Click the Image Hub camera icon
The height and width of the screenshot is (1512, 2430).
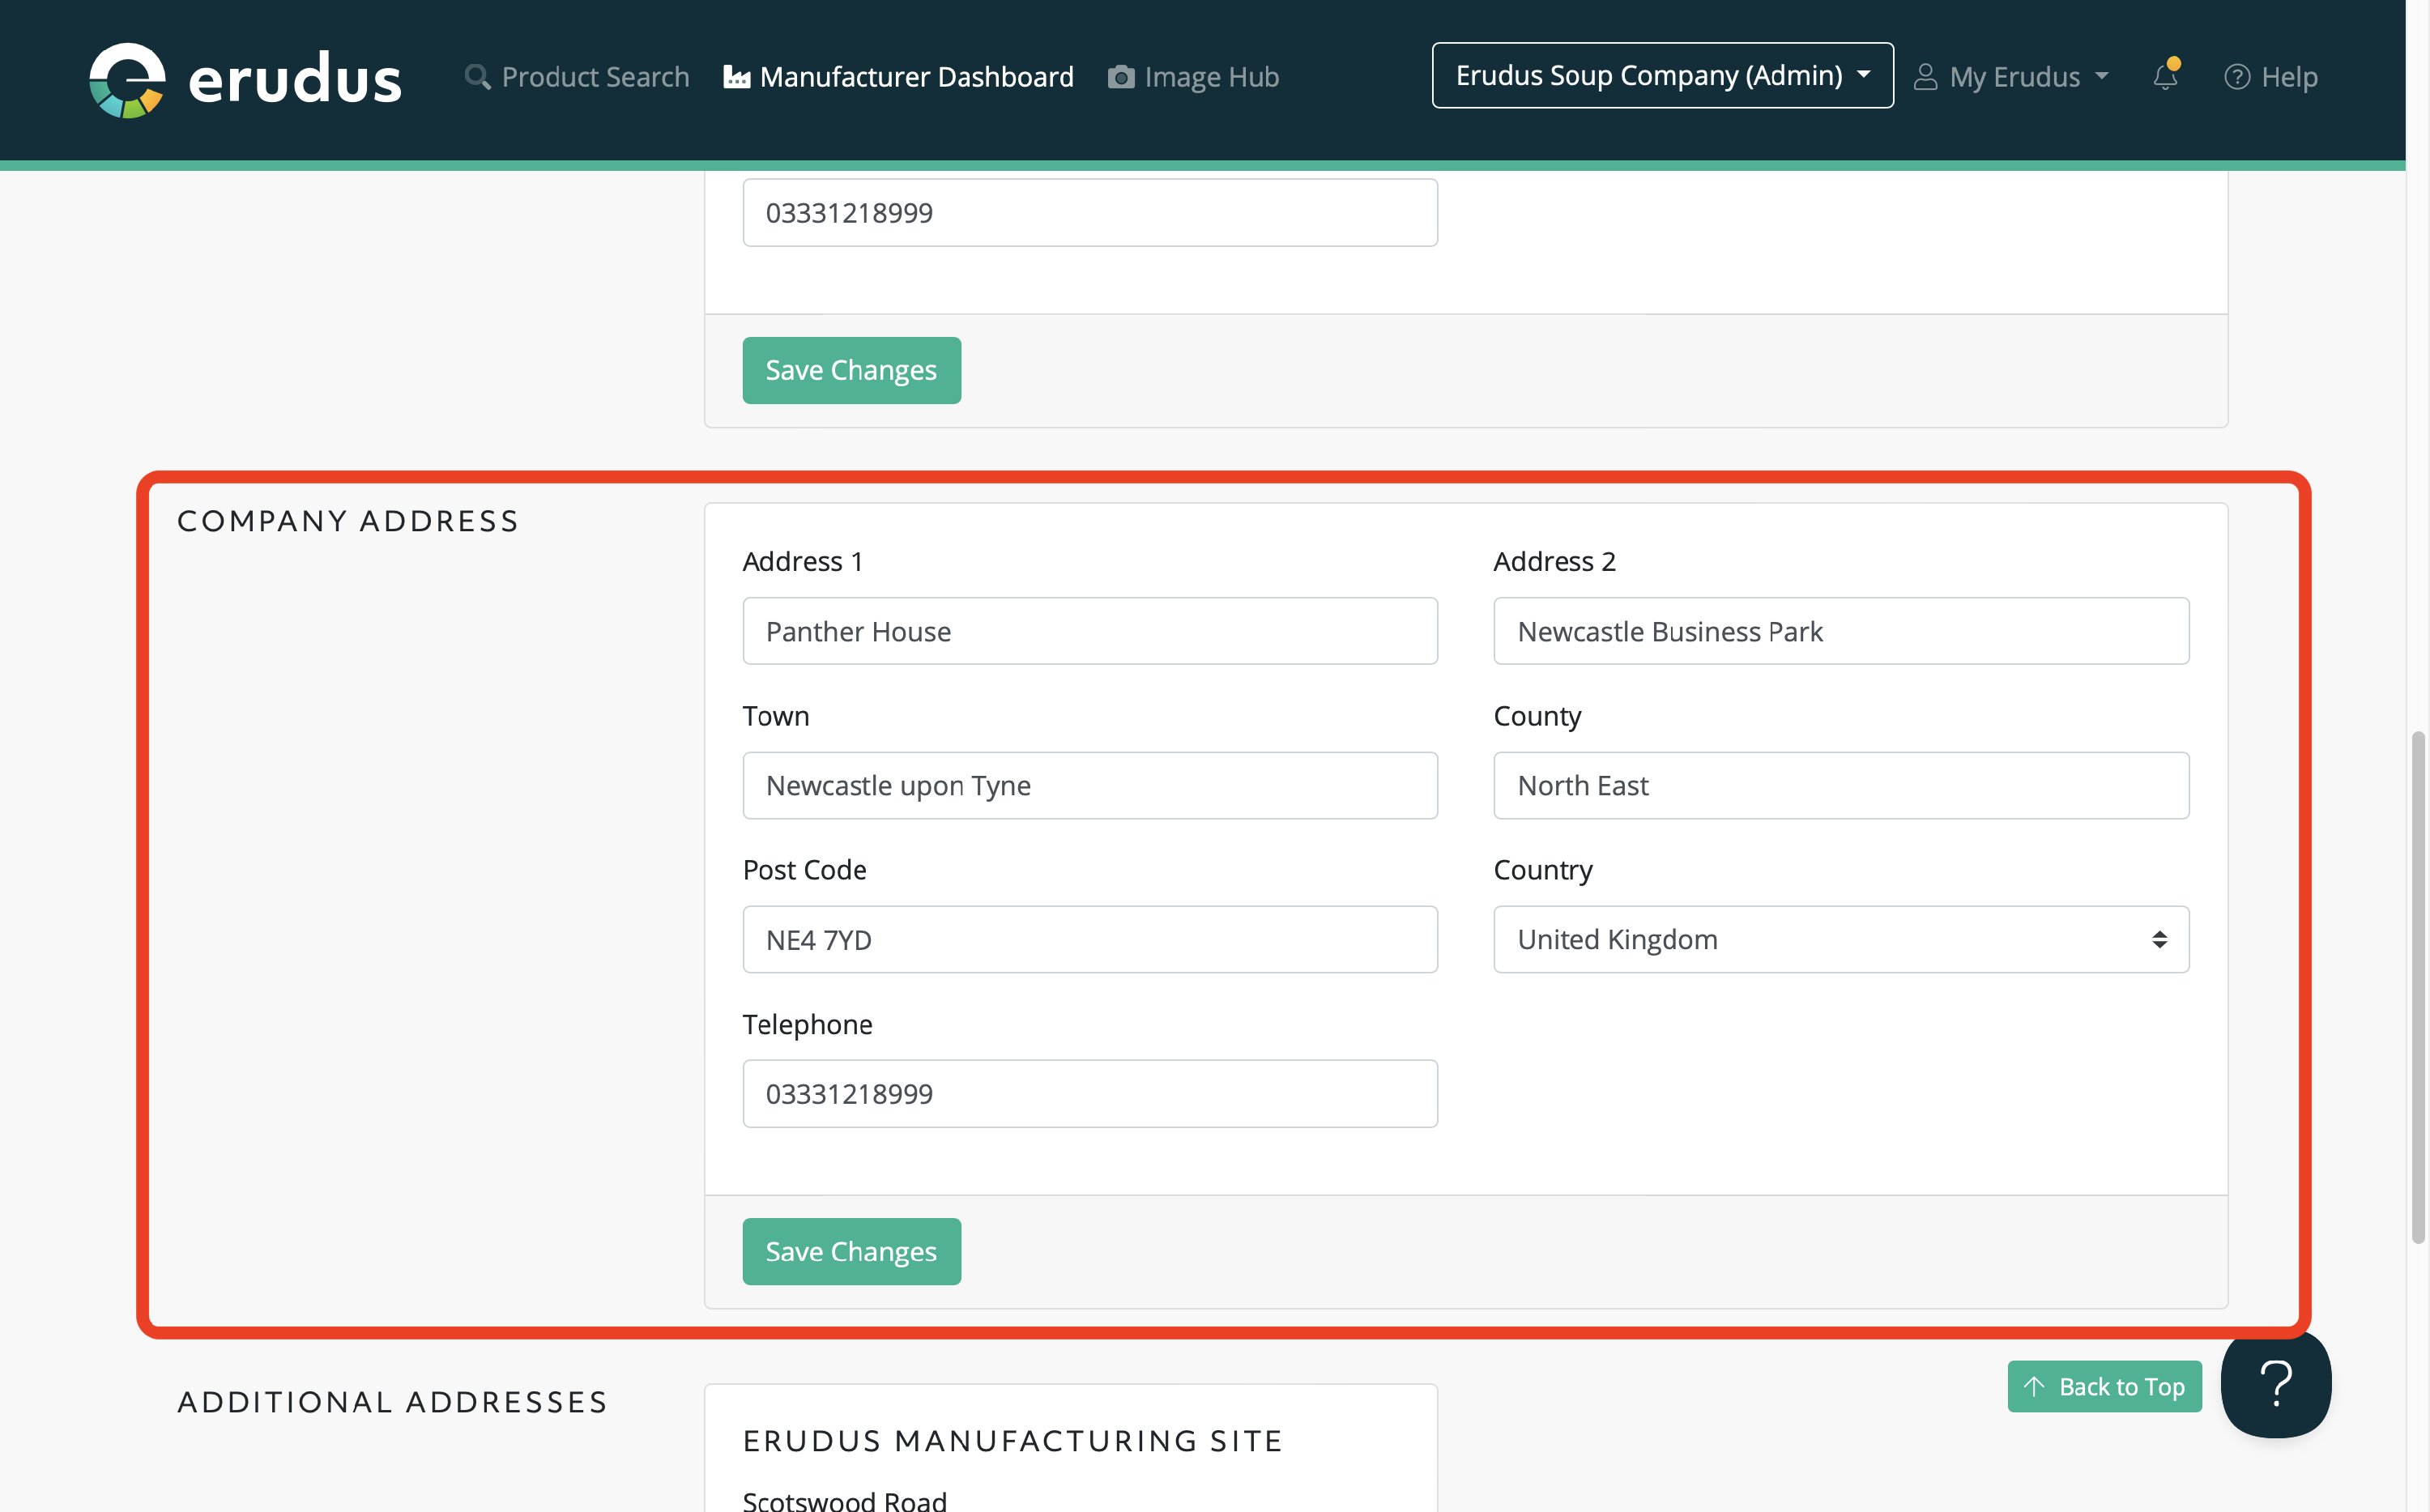1121,77
